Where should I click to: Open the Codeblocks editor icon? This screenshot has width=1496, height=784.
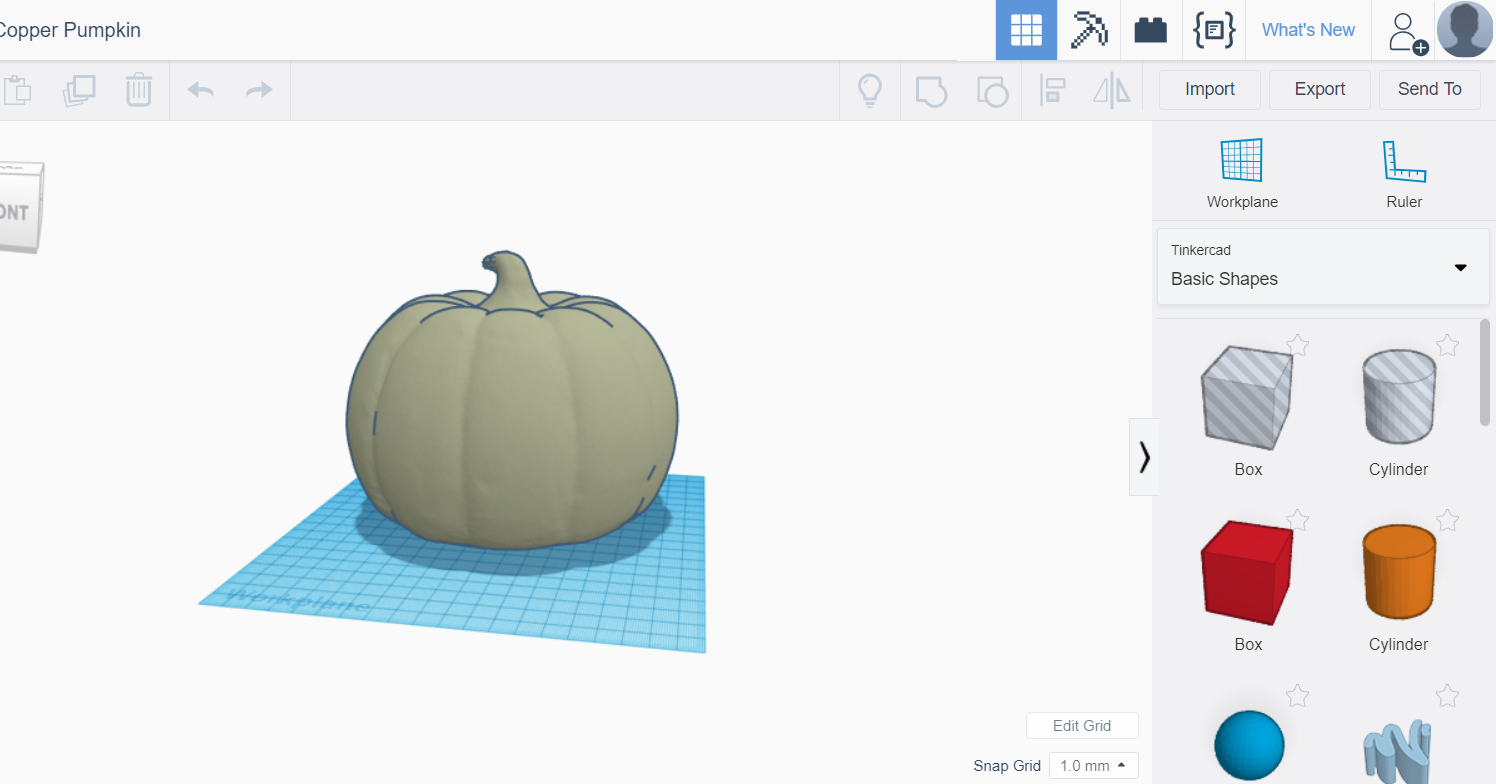coord(1214,30)
